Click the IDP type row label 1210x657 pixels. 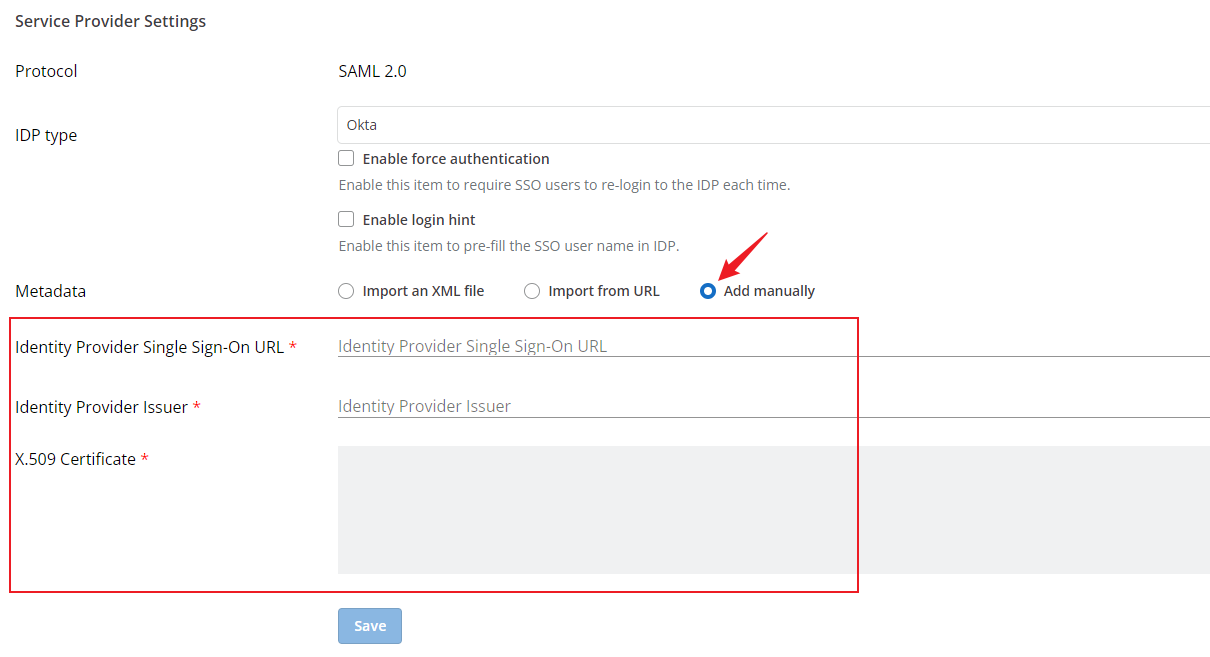pos(46,135)
